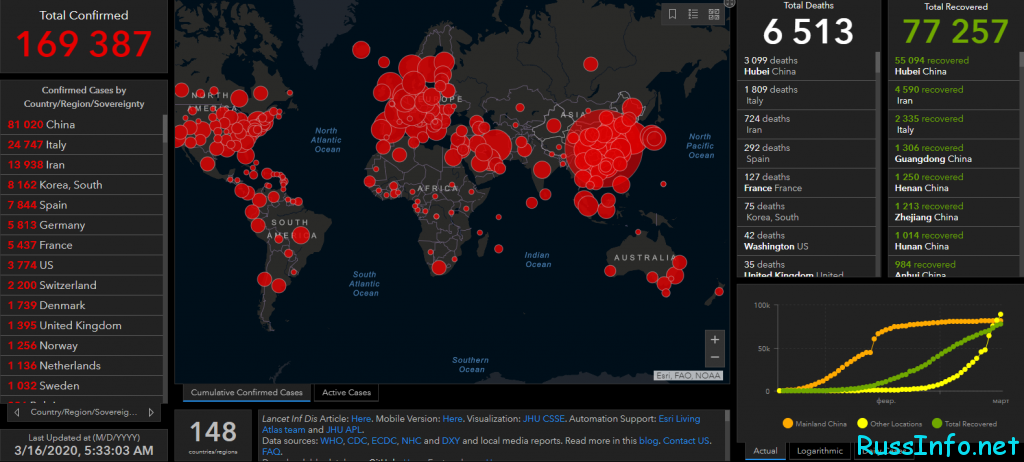Screen dimensions: 1024x462
Task: Toggle Other Locations series in chart legend
Action: (889, 423)
